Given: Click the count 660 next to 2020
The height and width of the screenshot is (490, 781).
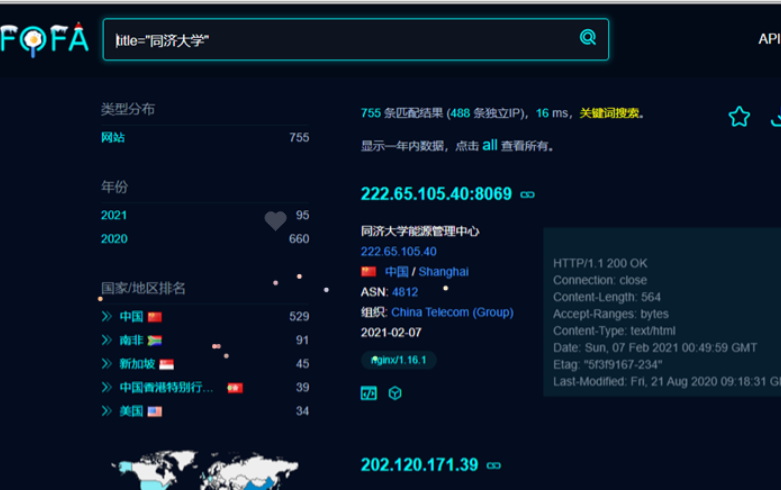Looking at the screenshot, I should coord(299,239).
